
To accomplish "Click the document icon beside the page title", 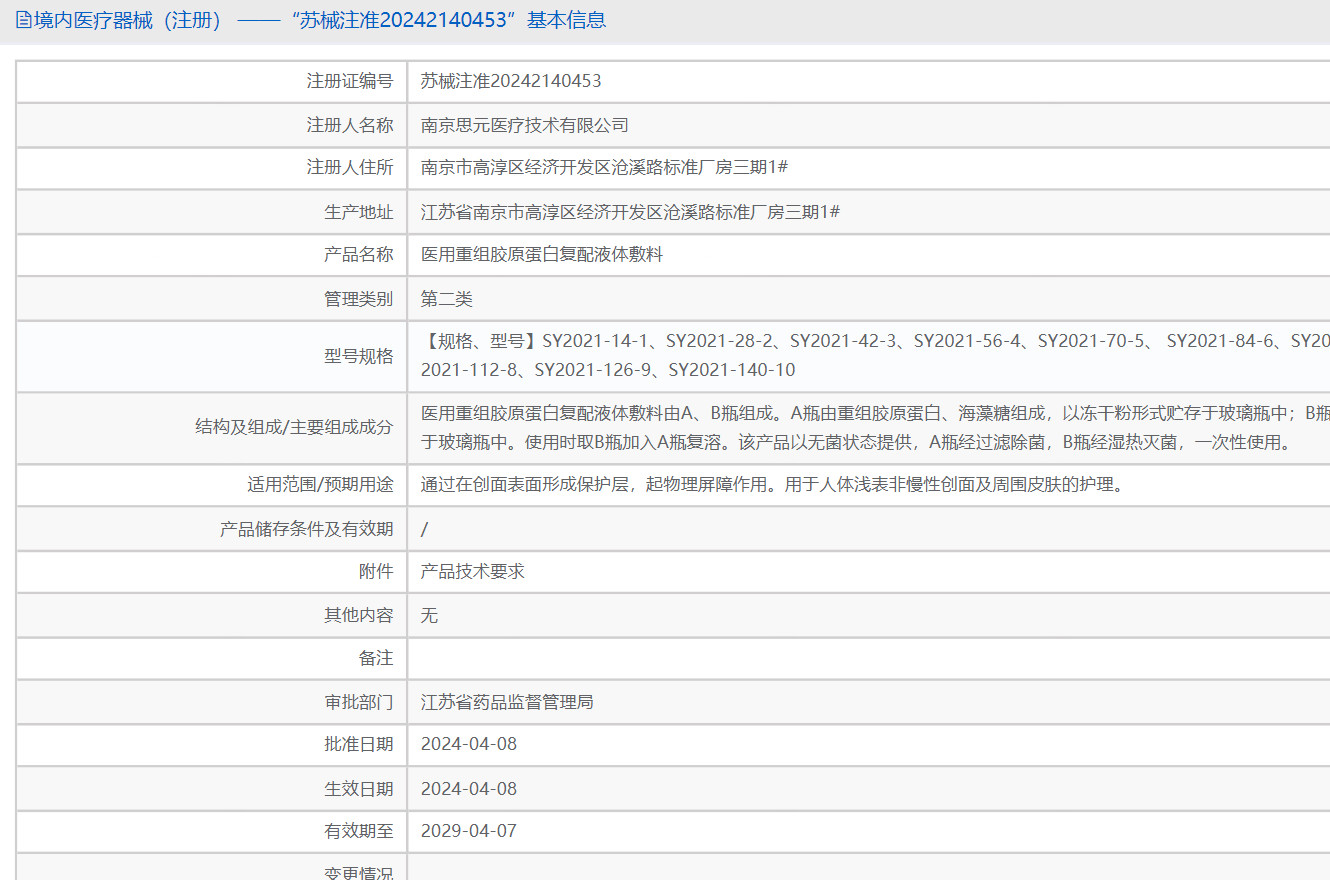I will coord(23,20).
